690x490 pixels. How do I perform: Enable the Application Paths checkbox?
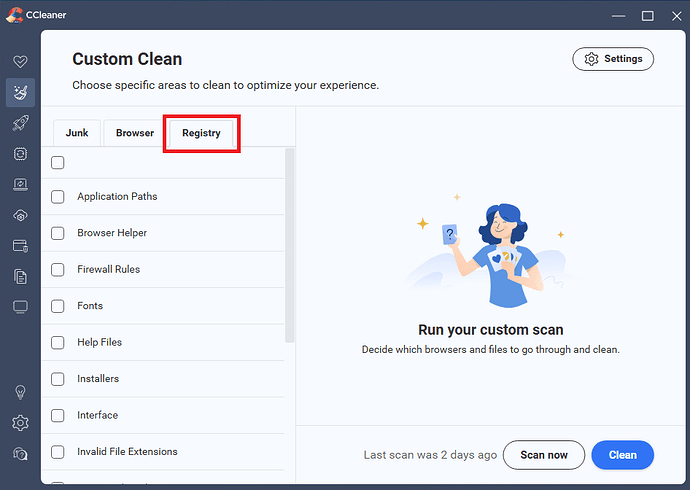58,197
